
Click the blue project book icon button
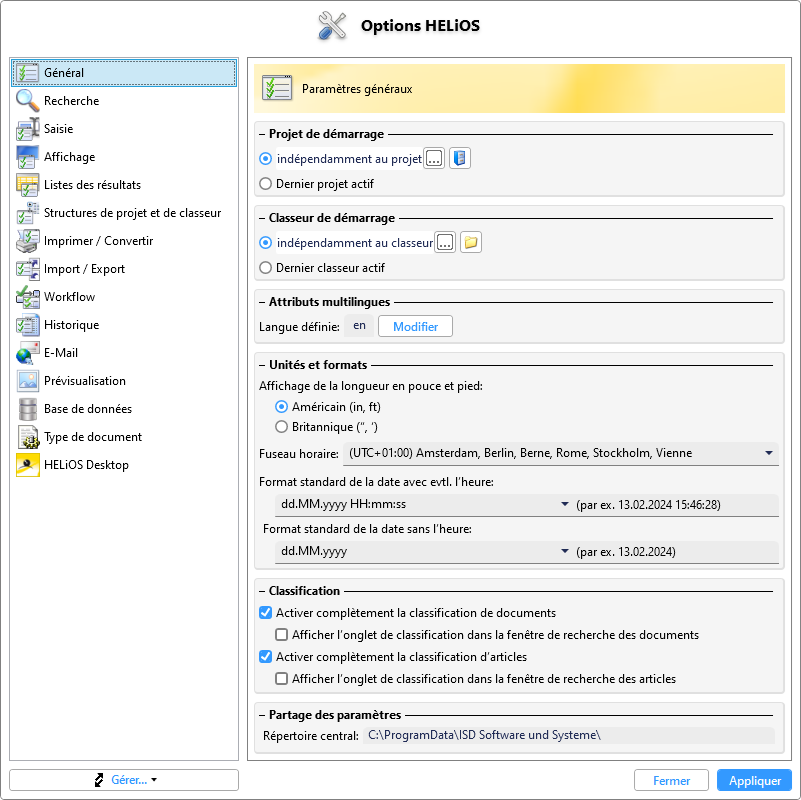pos(460,158)
